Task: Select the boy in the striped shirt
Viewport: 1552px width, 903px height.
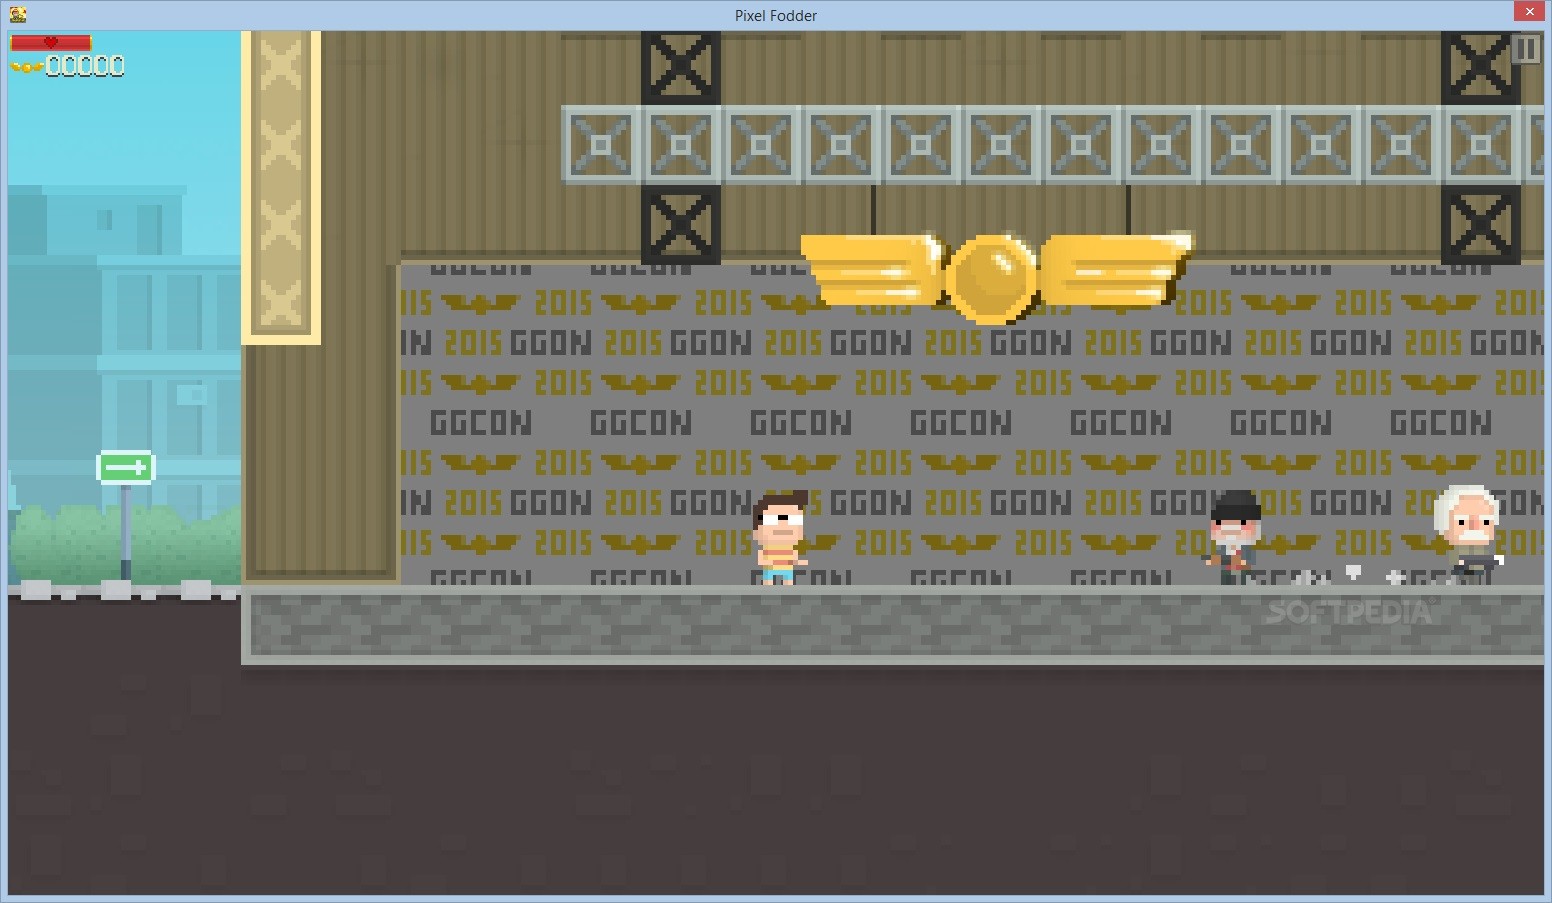Action: click(780, 538)
